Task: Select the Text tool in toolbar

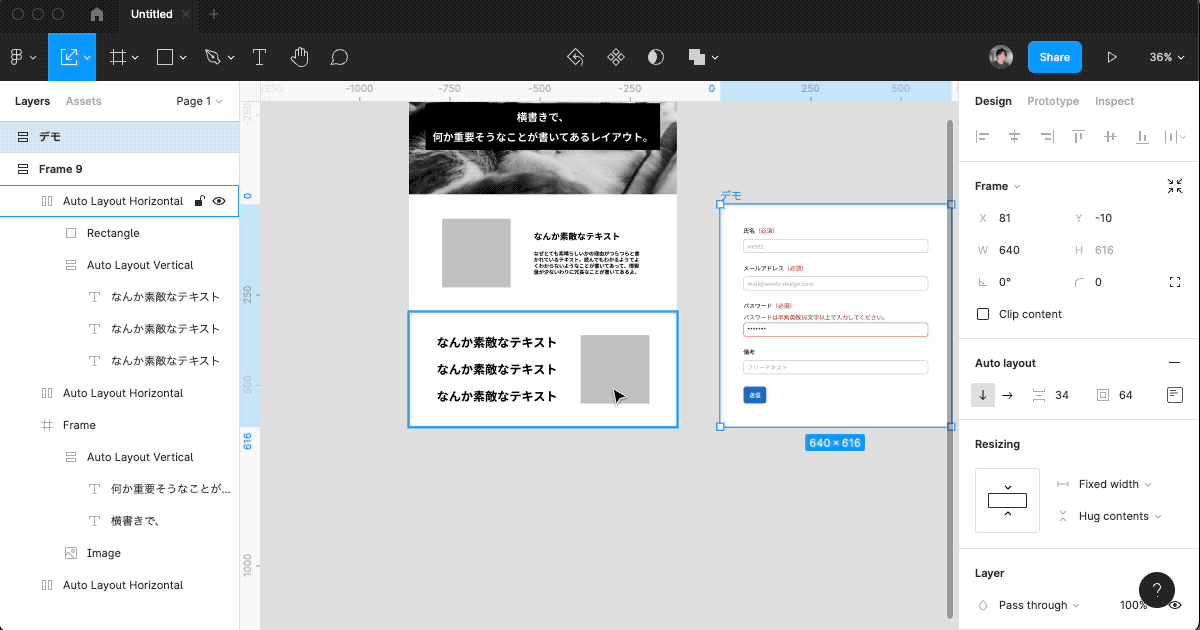Action: [259, 57]
